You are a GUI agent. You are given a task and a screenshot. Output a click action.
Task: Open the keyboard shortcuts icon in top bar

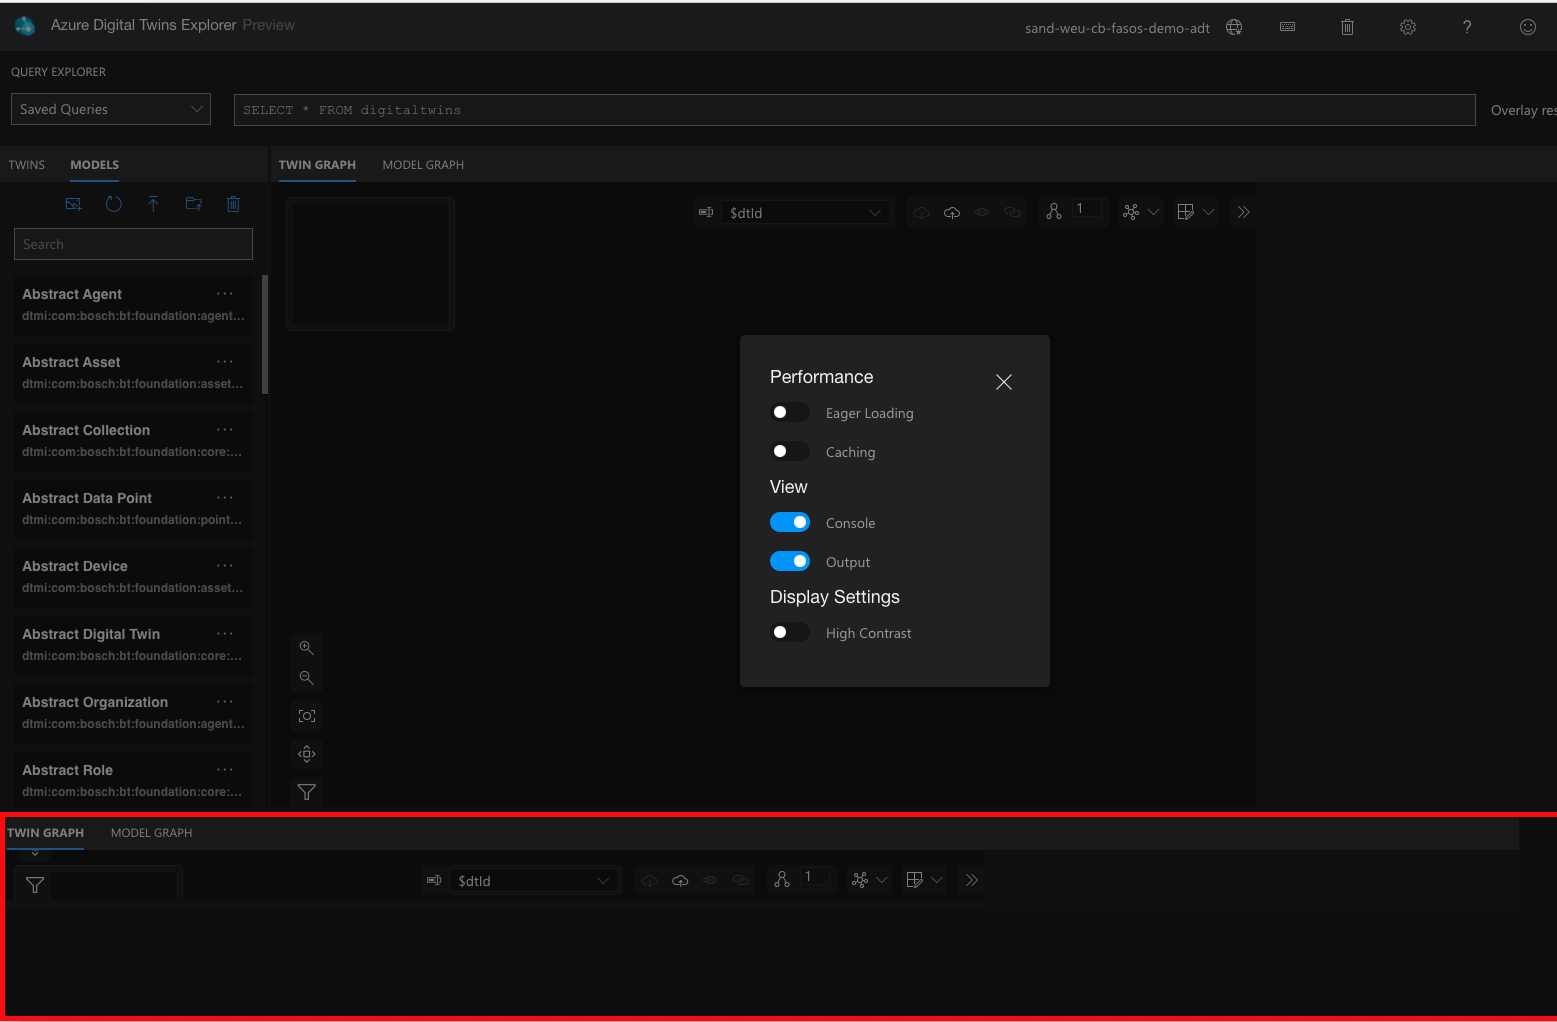(1287, 27)
